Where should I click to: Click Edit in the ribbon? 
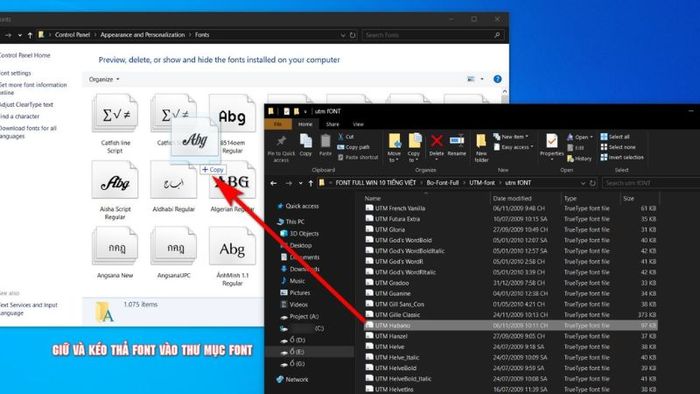pyautogui.click(x=575, y=148)
